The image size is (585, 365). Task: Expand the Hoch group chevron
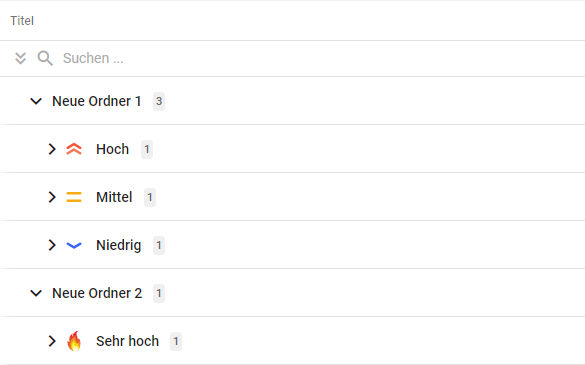click(x=52, y=149)
